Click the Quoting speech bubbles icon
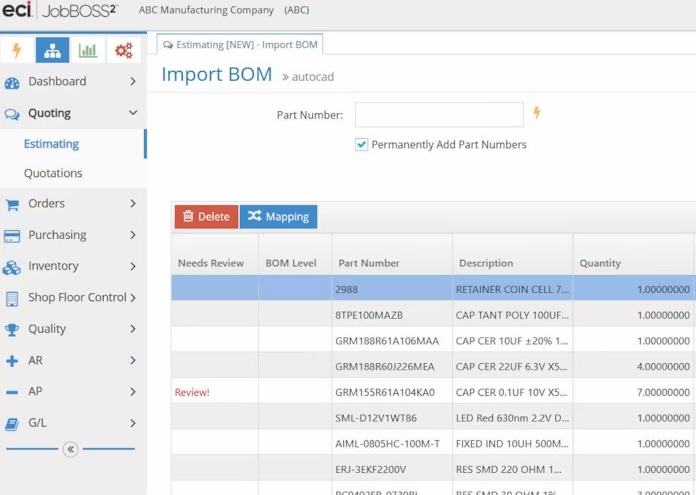The height and width of the screenshot is (495, 696). pyautogui.click(x=12, y=114)
